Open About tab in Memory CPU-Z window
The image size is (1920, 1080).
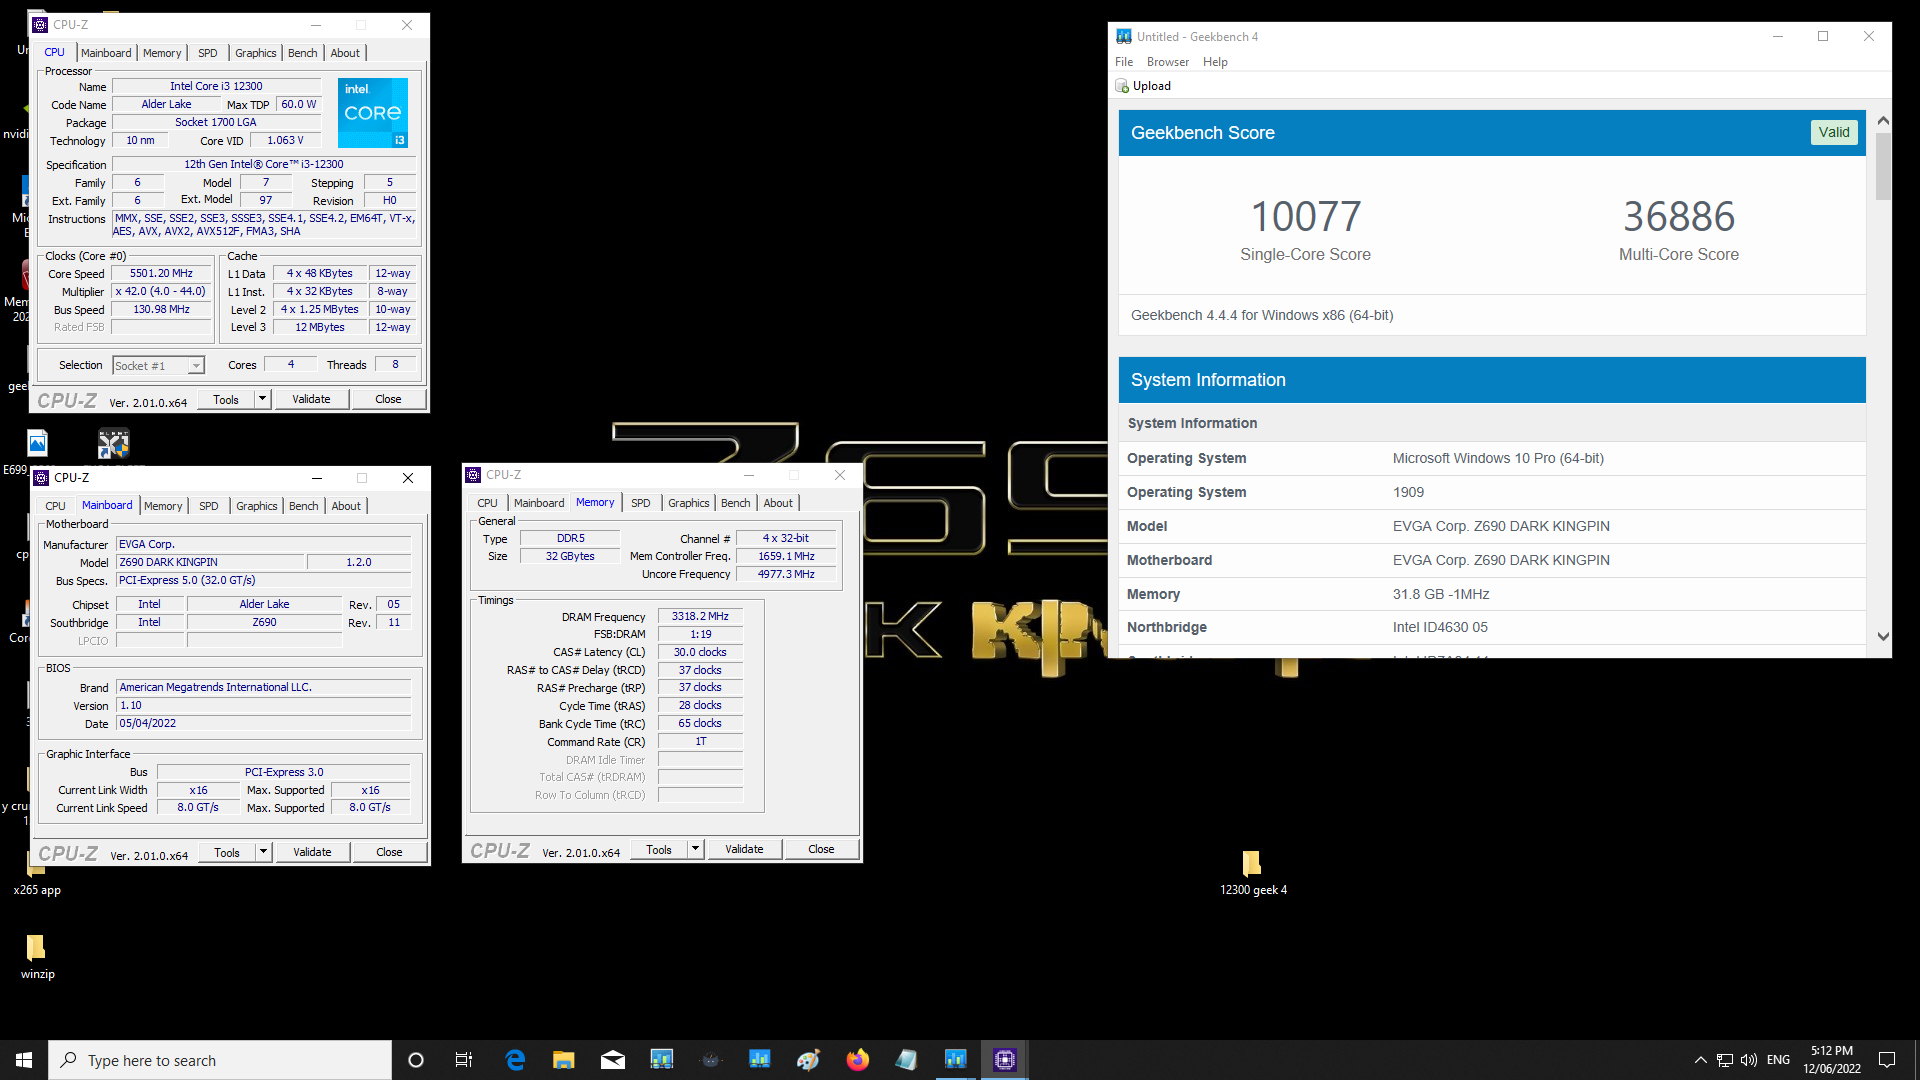pos(778,503)
